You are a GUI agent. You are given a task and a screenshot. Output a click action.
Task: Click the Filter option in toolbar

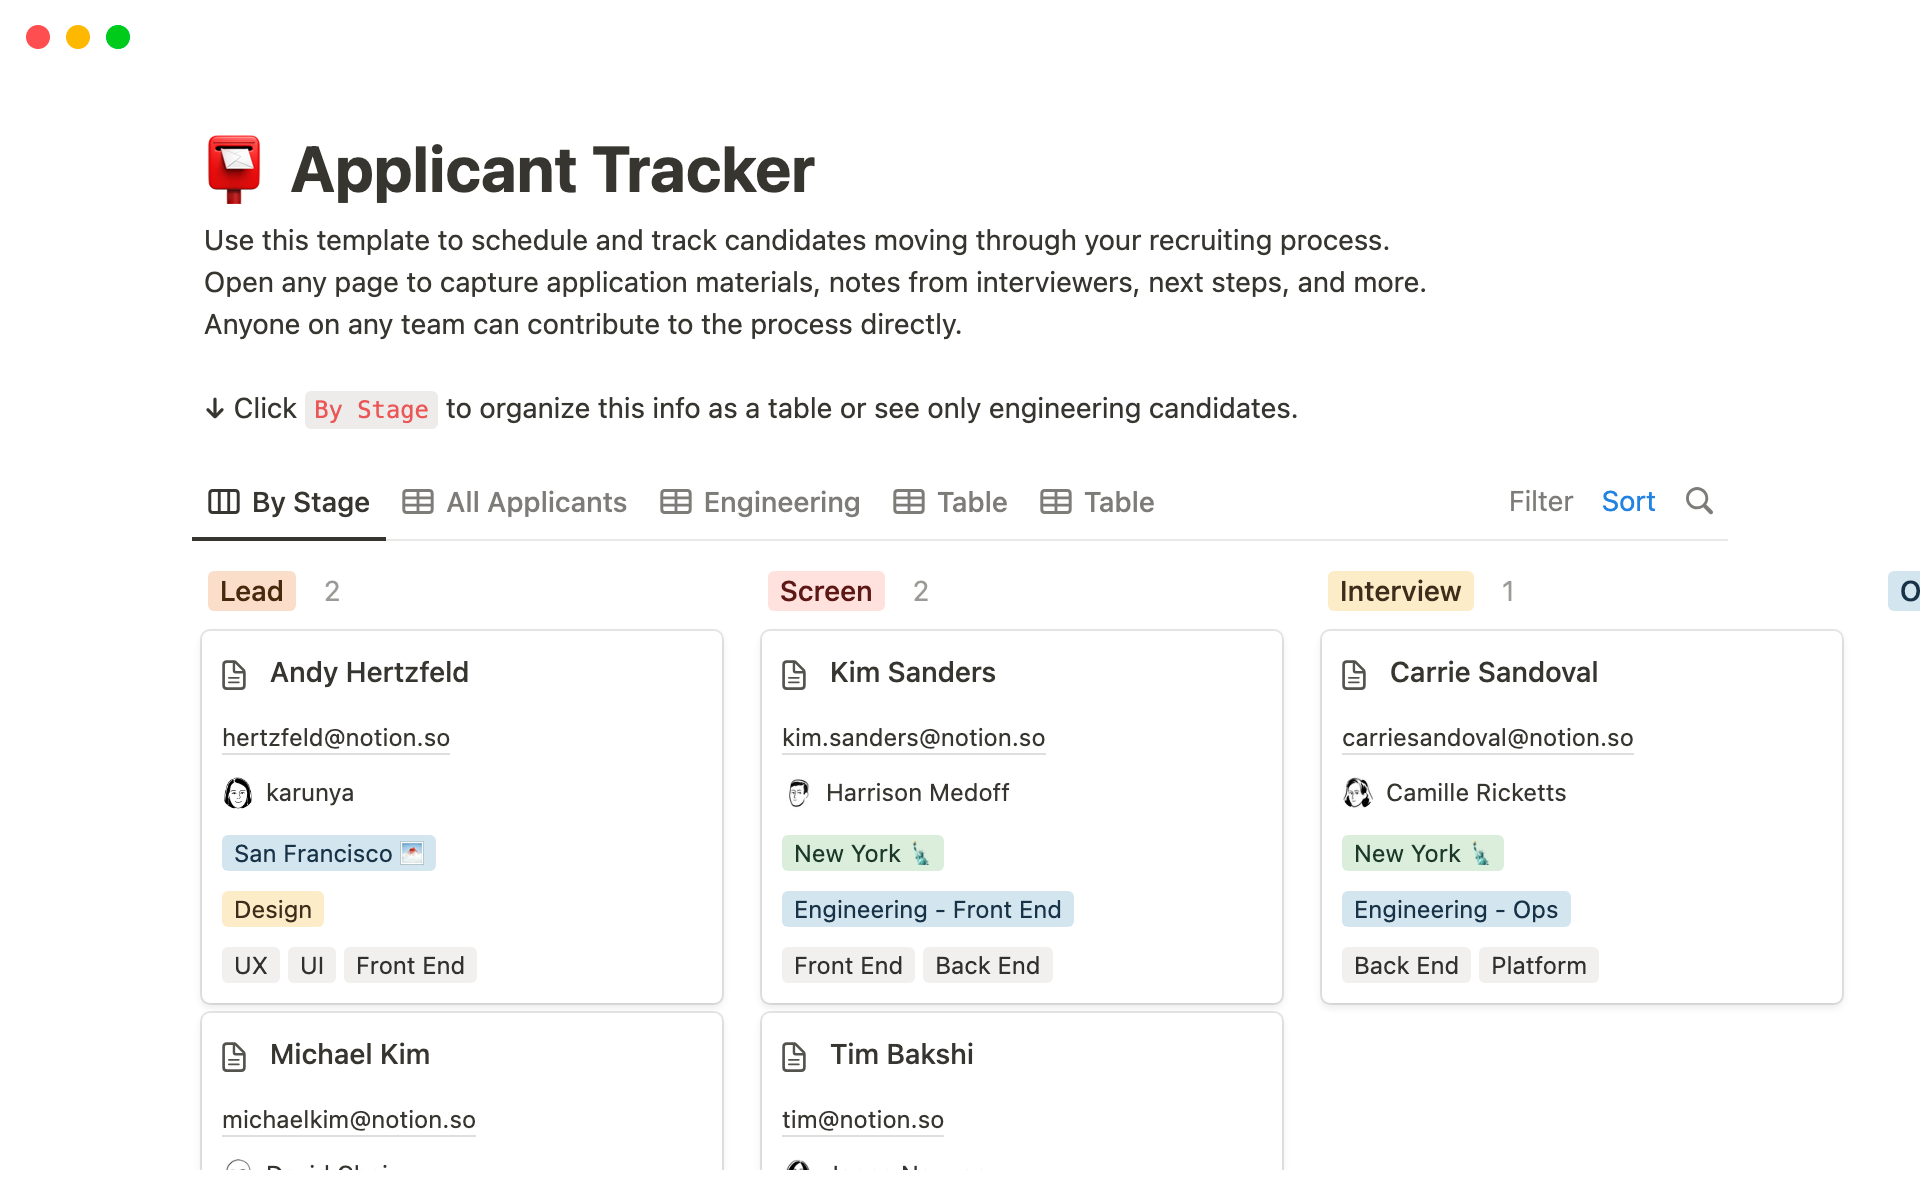[x=1538, y=500]
